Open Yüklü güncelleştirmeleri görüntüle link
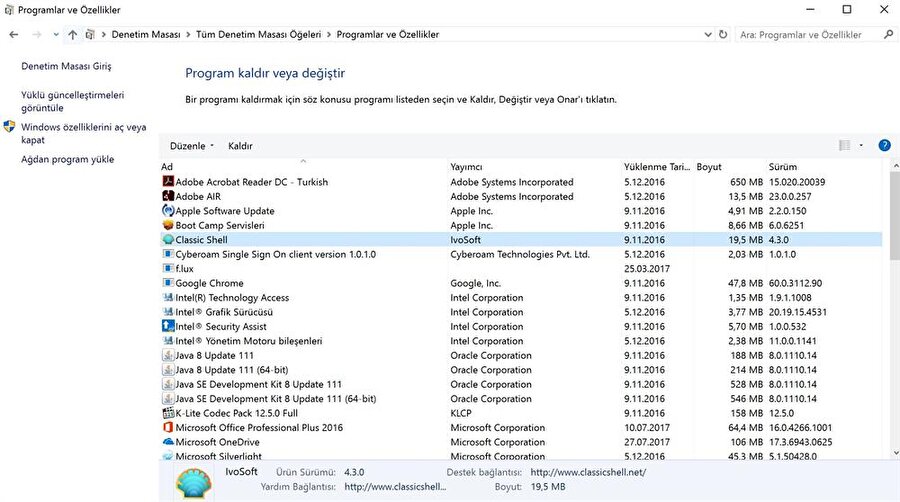 (x=72, y=101)
